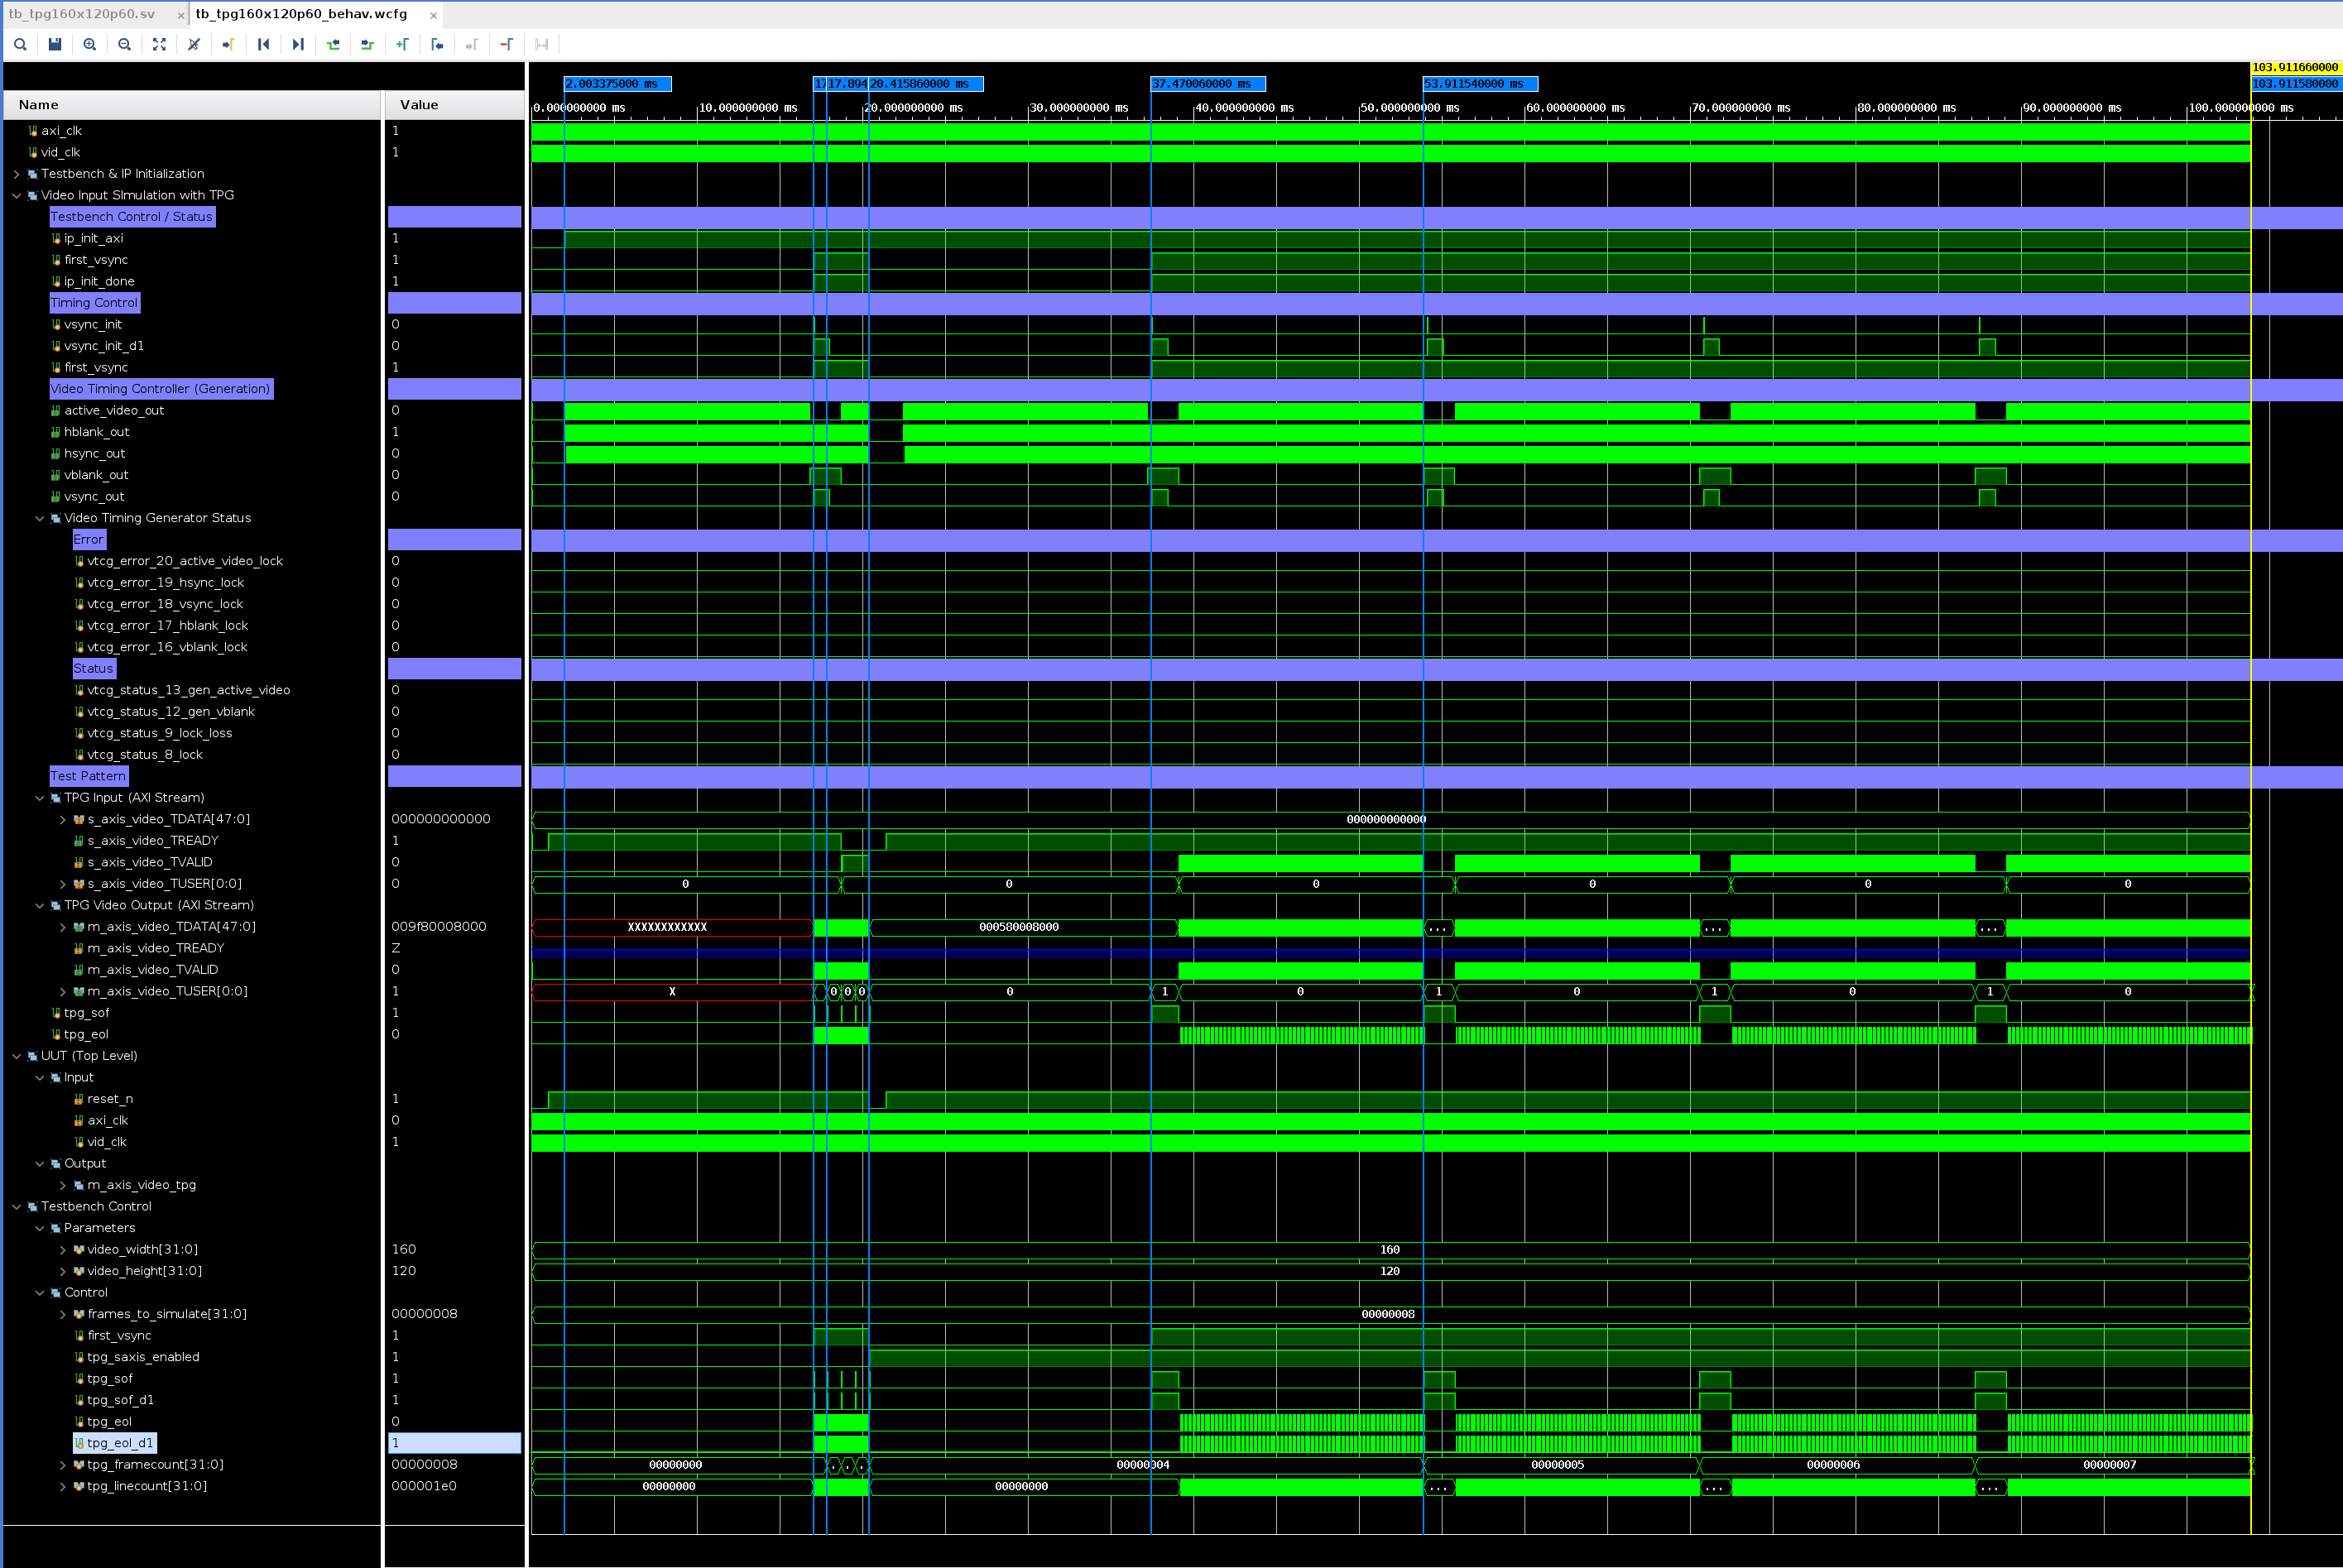The width and height of the screenshot is (2343, 1568).
Task: Click the tpg_linecount value 000001e0
Action: [424, 1486]
